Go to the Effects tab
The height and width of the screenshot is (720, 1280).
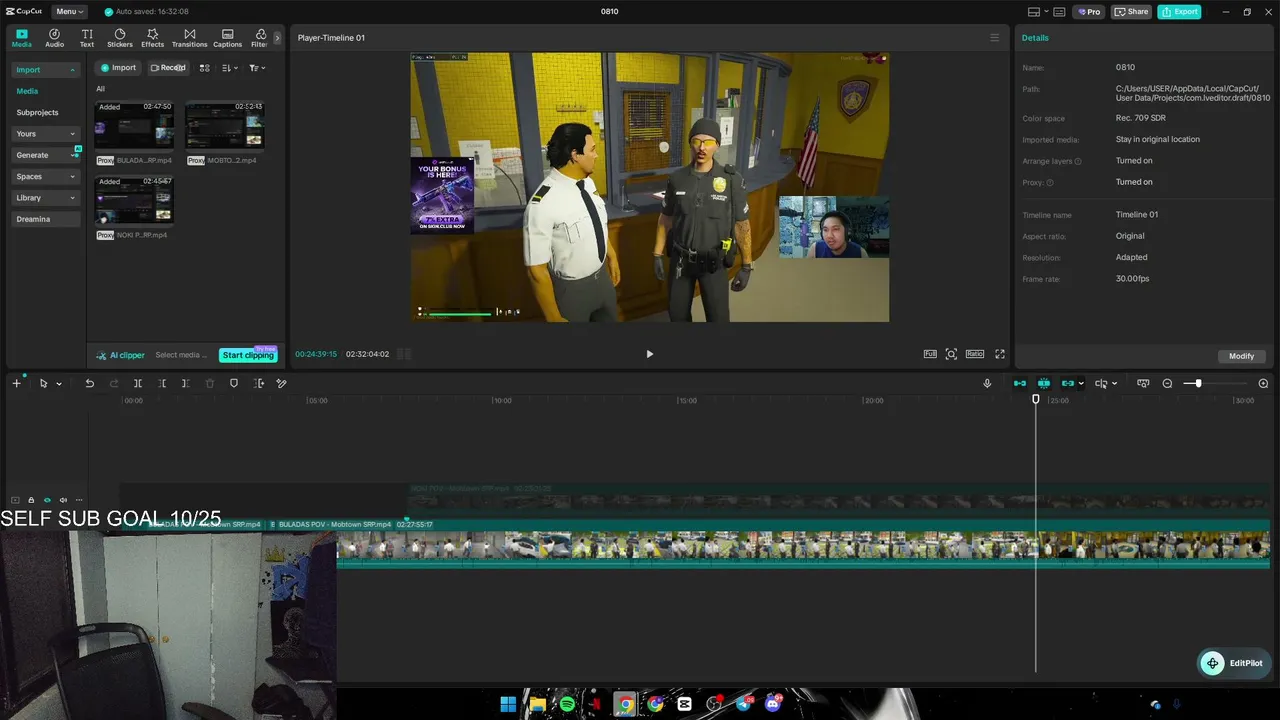(x=152, y=38)
